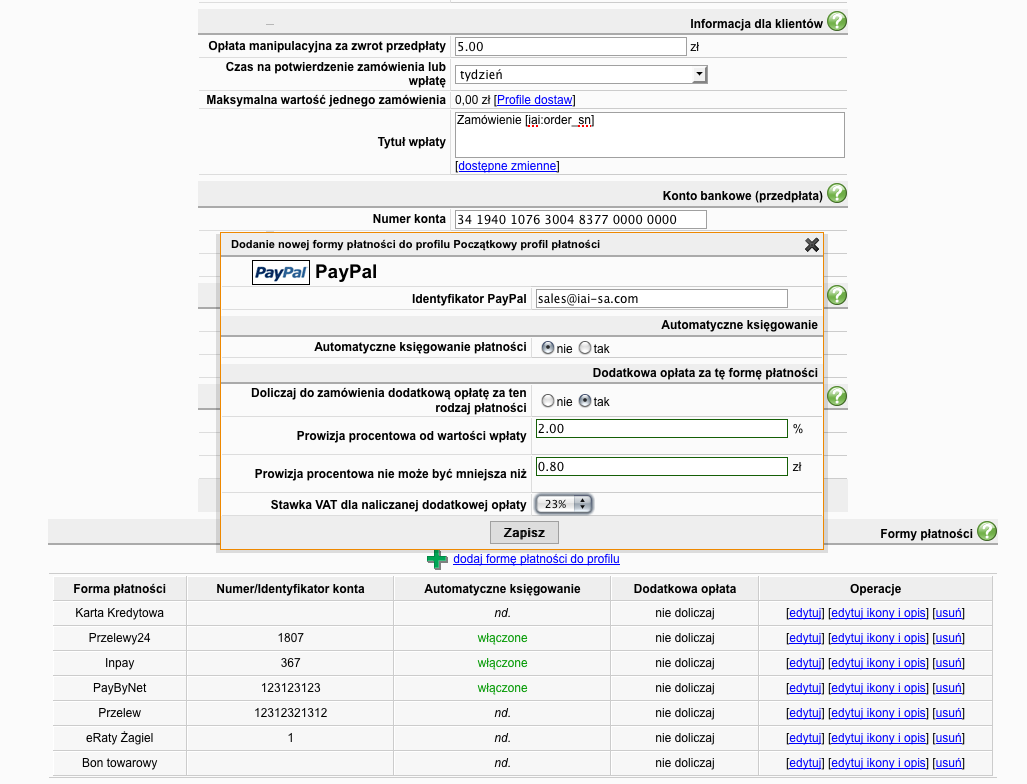Click the Opłata manipulacyjna 5.00 field
Screen dimensions: 1027x784
[570, 47]
